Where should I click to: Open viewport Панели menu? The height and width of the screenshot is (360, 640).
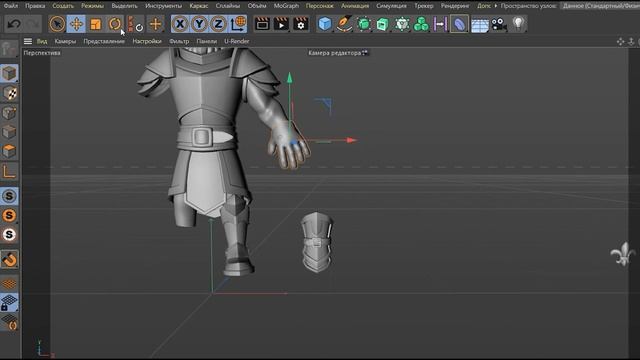207,41
